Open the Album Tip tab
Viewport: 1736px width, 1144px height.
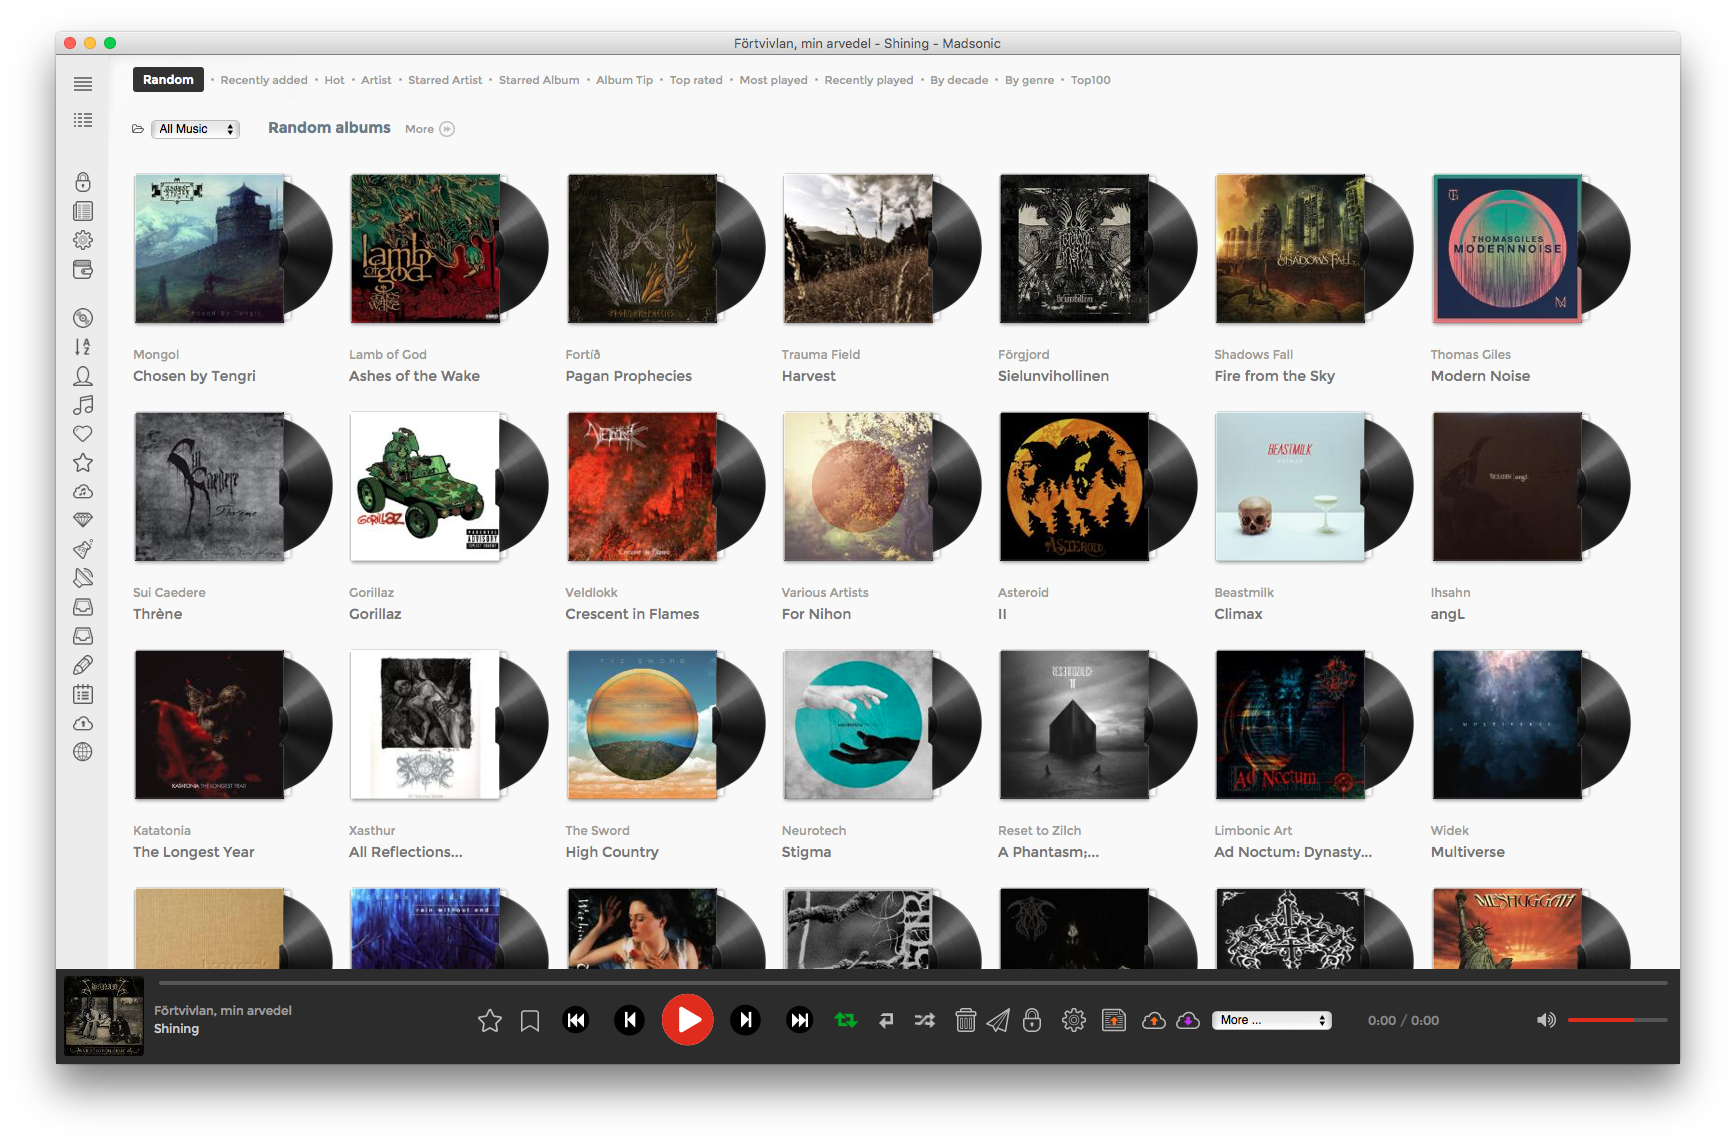tap(624, 80)
